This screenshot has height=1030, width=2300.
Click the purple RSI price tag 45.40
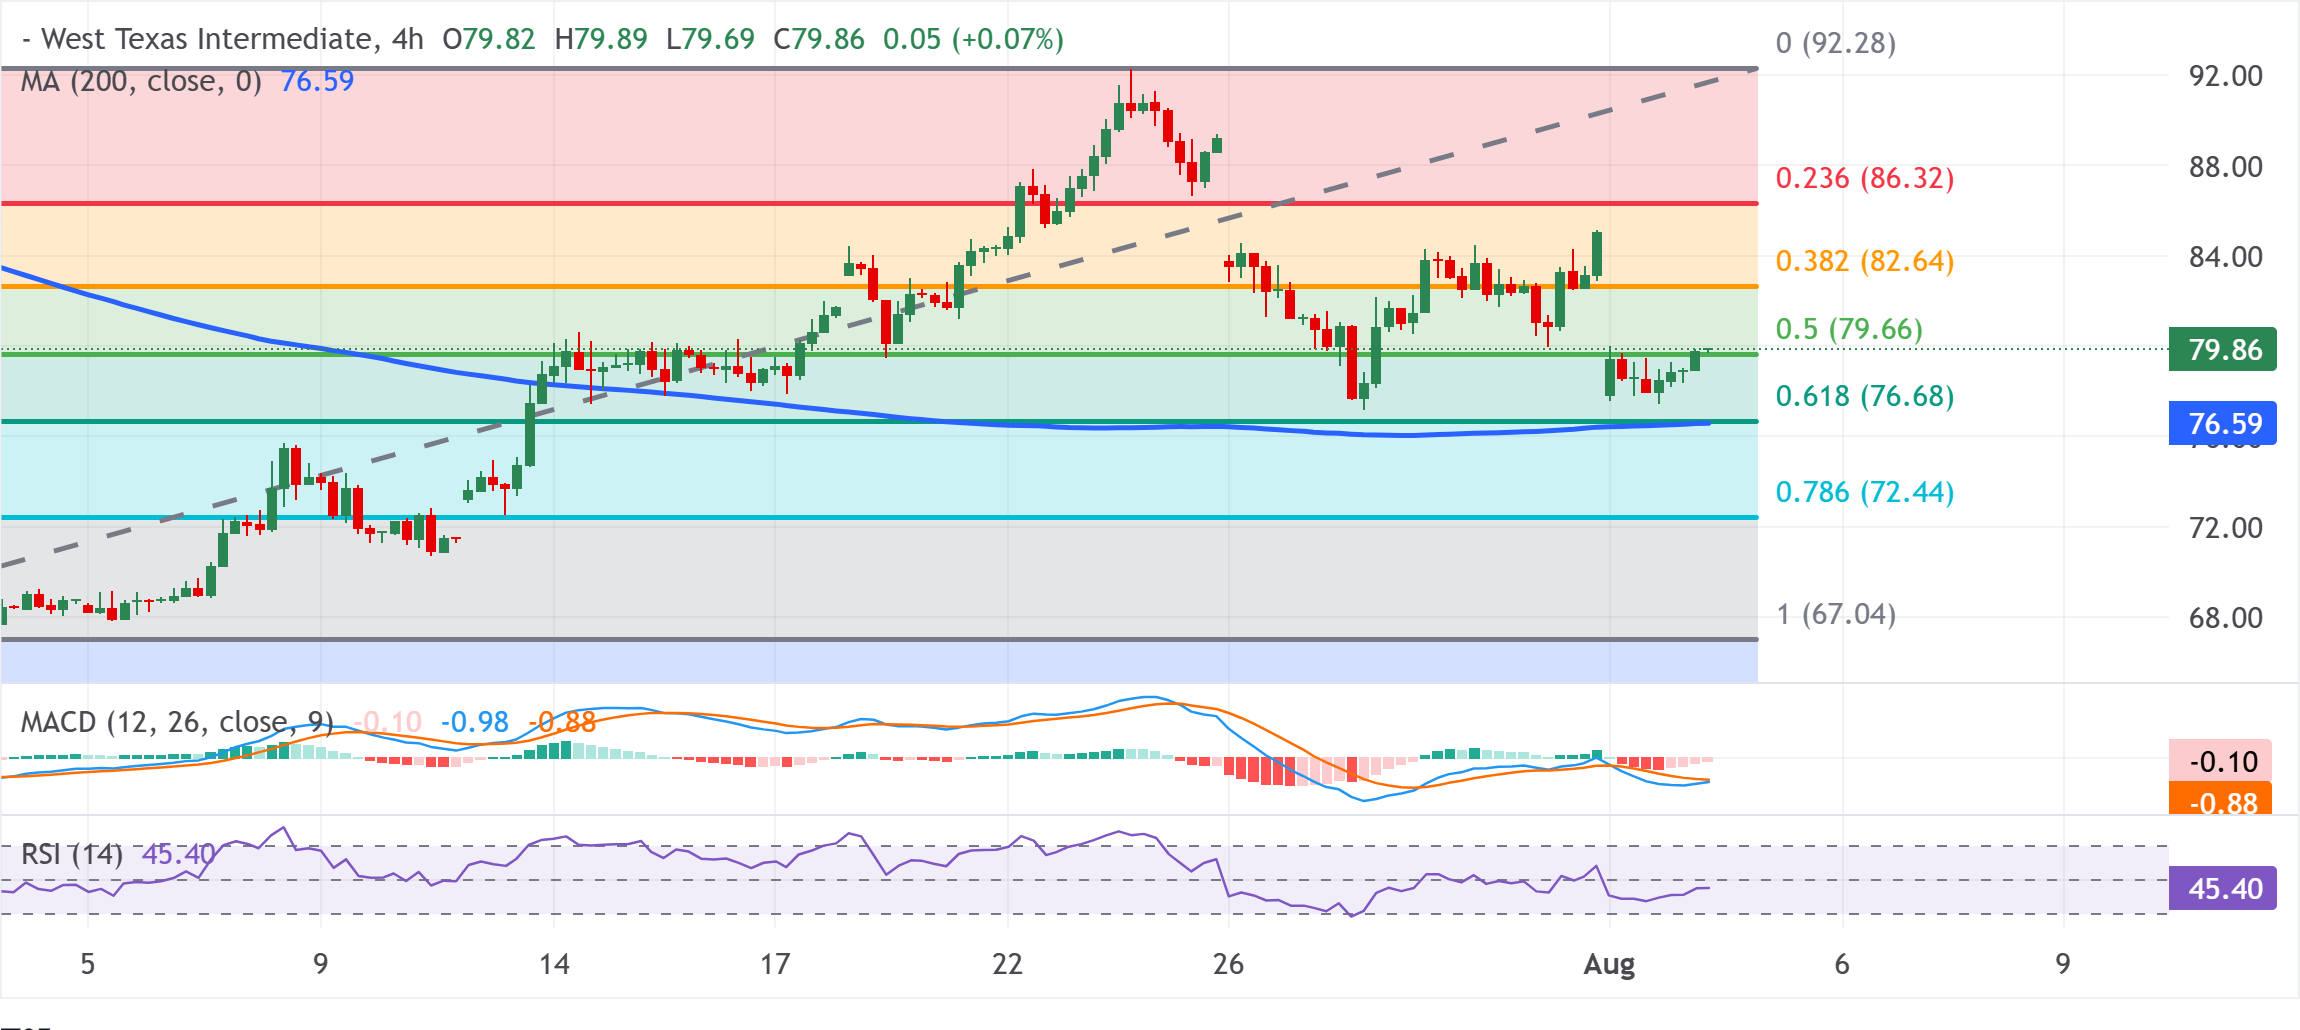[x=2223, y=888]
